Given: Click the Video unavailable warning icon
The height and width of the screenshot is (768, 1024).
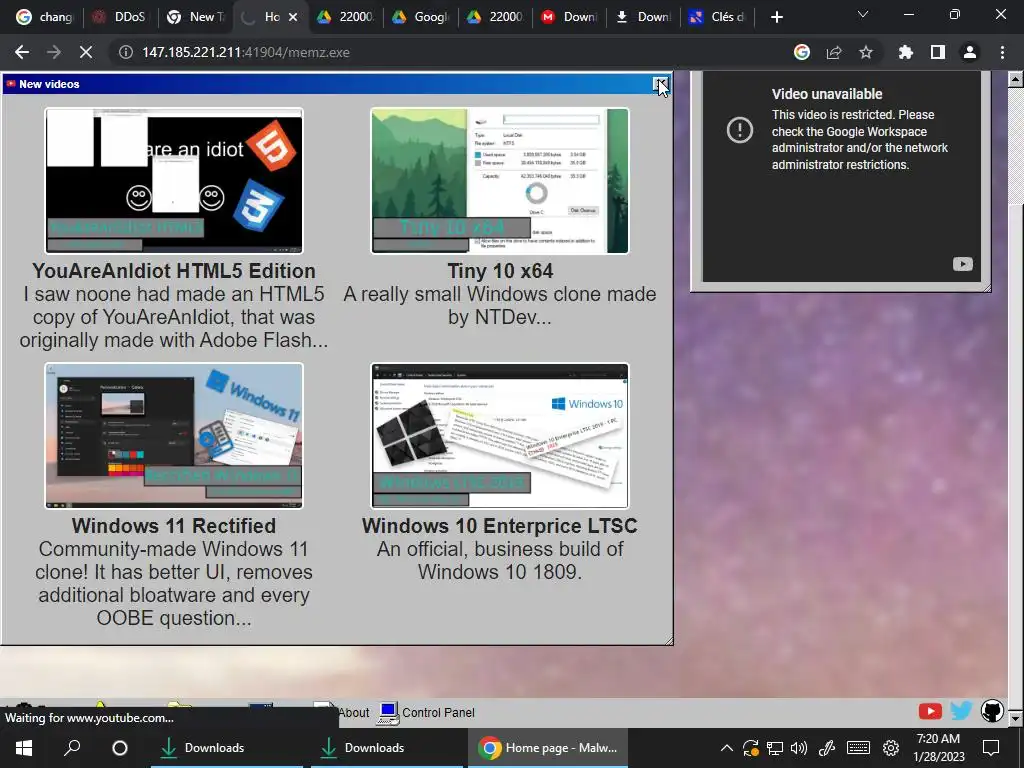Looking at the screenshot, I should 740,129.
